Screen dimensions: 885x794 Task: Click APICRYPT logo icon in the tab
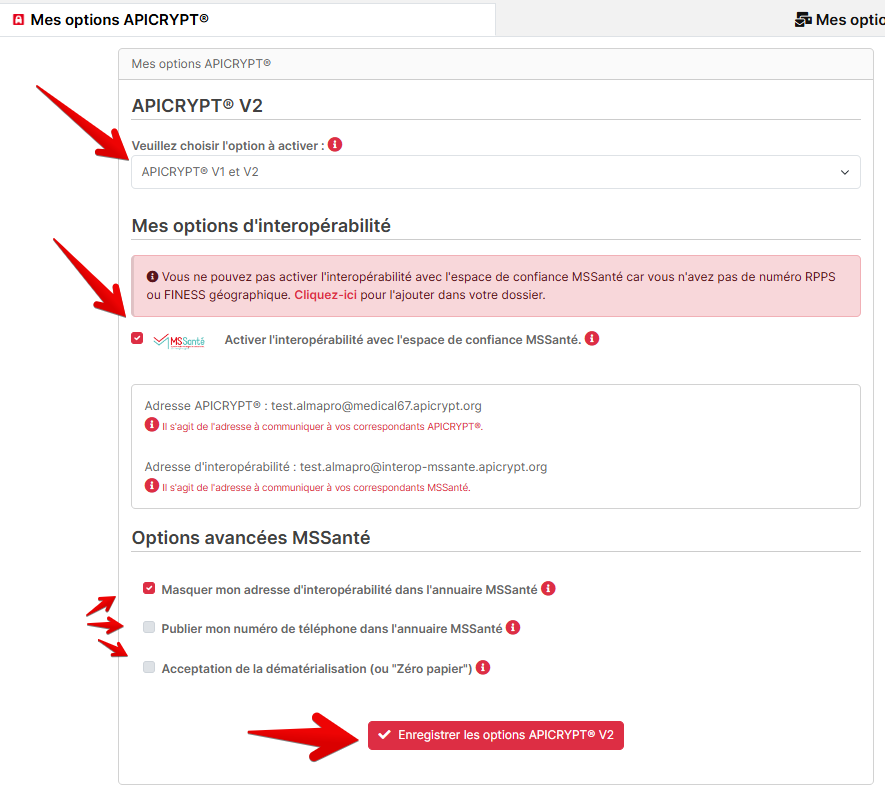tap(19, 20)
